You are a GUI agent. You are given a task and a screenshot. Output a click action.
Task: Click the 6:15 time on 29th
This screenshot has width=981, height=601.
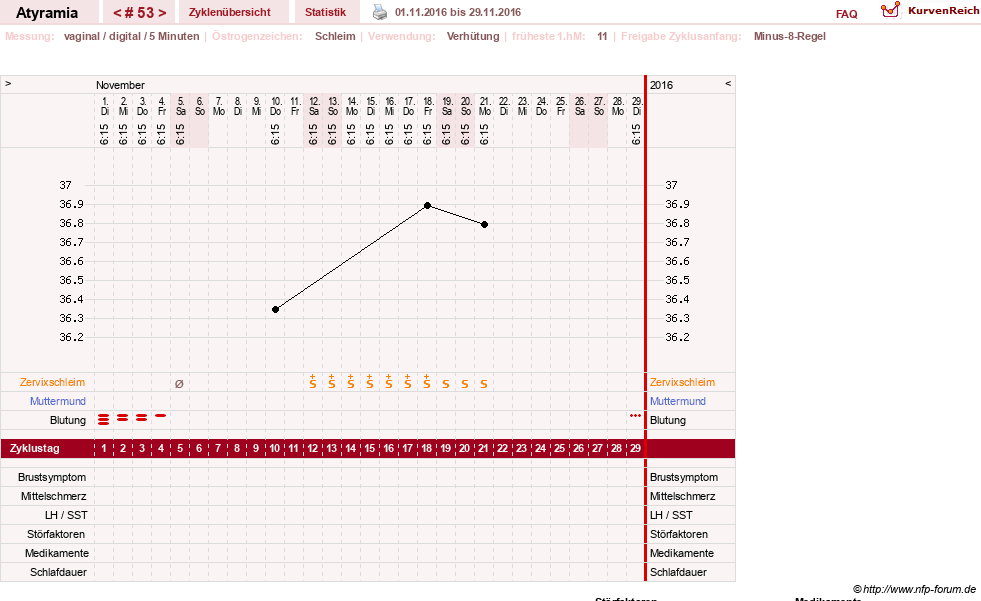point(636,134)
